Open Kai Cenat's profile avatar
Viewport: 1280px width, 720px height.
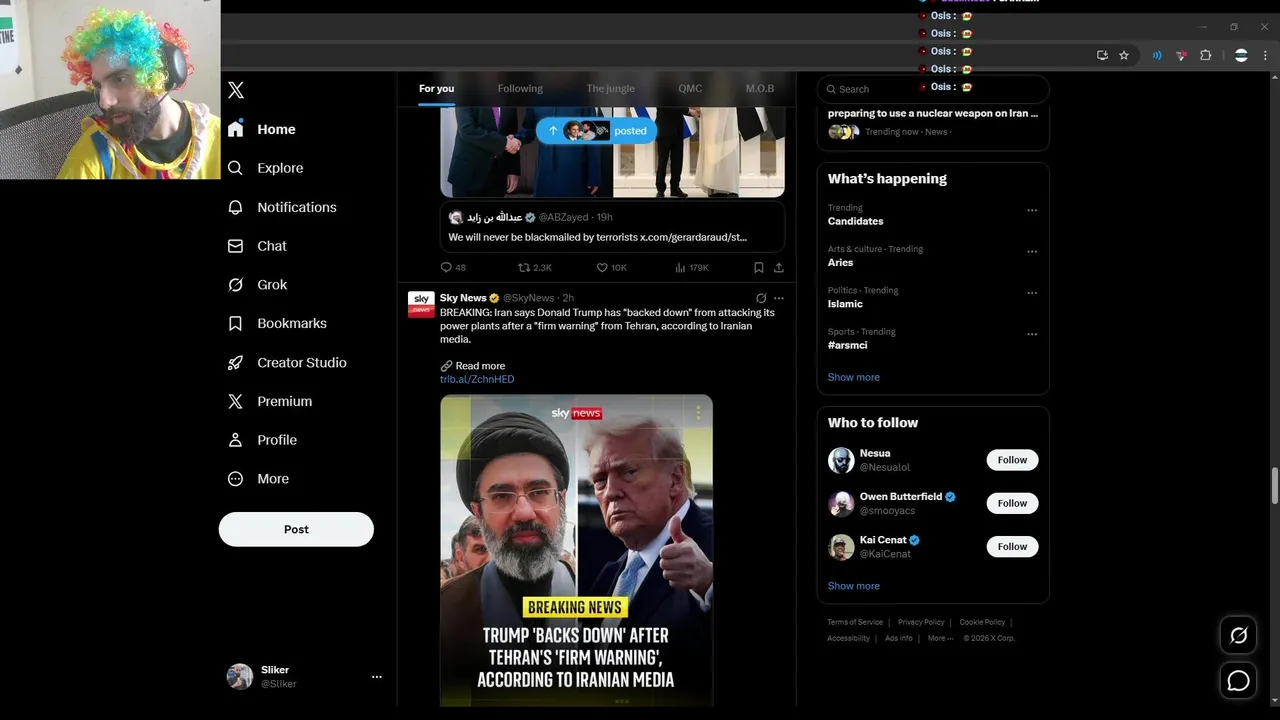pyautogui.click(x=841, y=547)
